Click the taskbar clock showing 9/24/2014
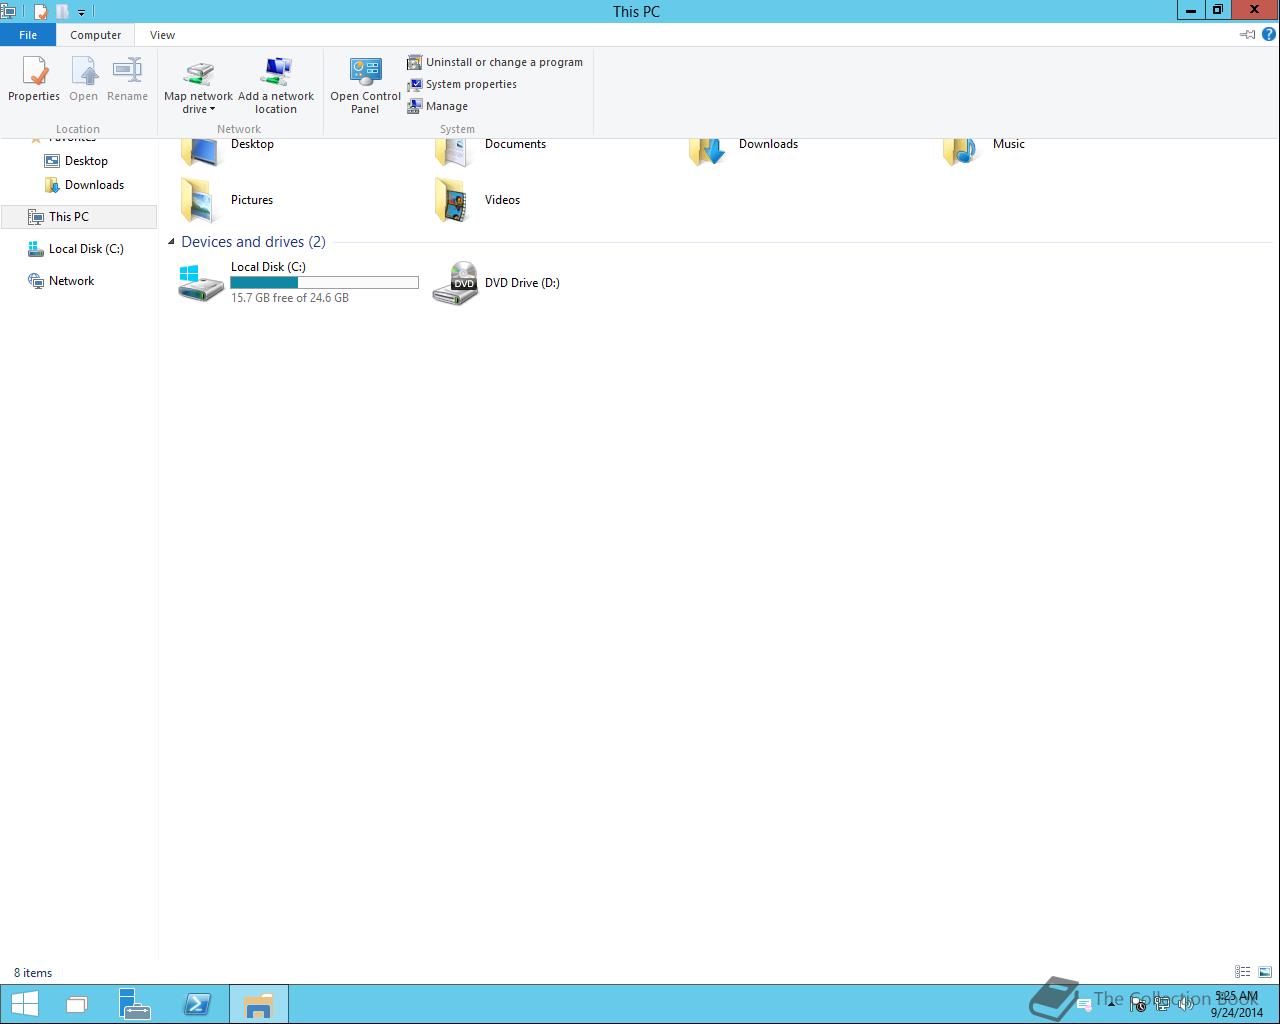Image resolution: width=1280 pixels, height=1024 pixels. (1236, 1004)
